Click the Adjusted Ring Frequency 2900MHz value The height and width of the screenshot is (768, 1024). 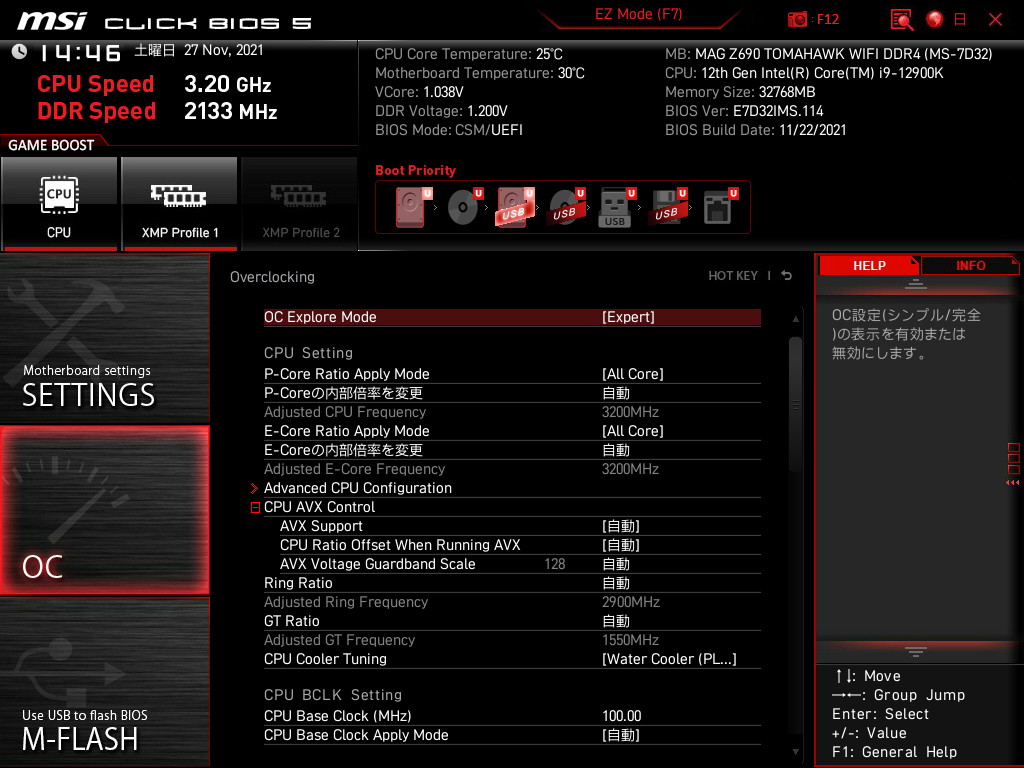[630, 602]
